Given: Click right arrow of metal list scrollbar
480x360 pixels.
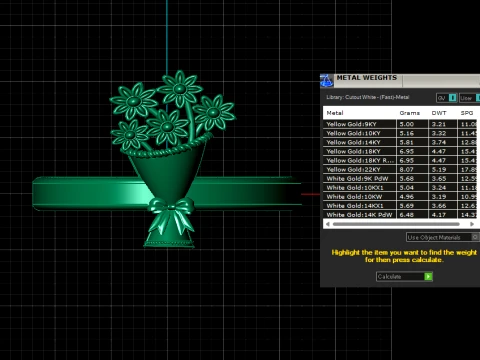Looking at the screenshot, I should coord(472,224).
